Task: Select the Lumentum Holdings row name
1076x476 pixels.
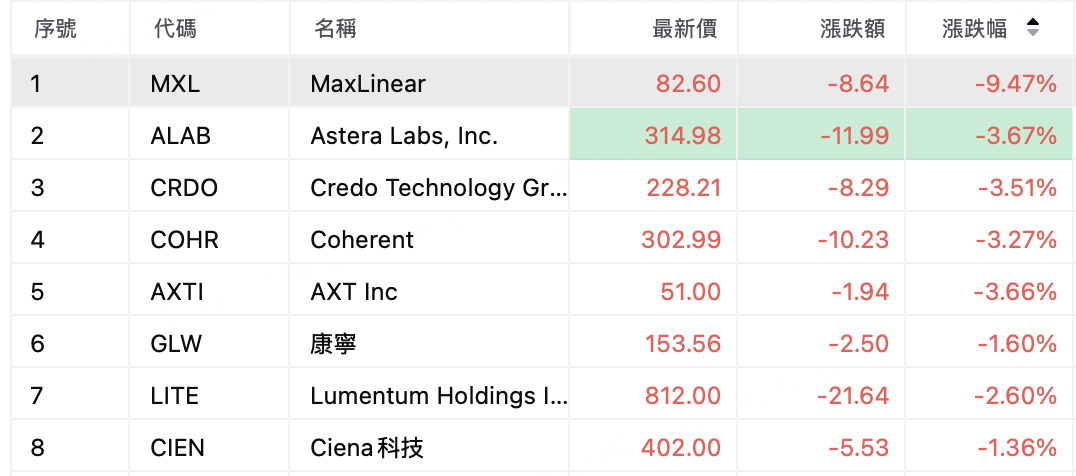Action: [439, 396]
